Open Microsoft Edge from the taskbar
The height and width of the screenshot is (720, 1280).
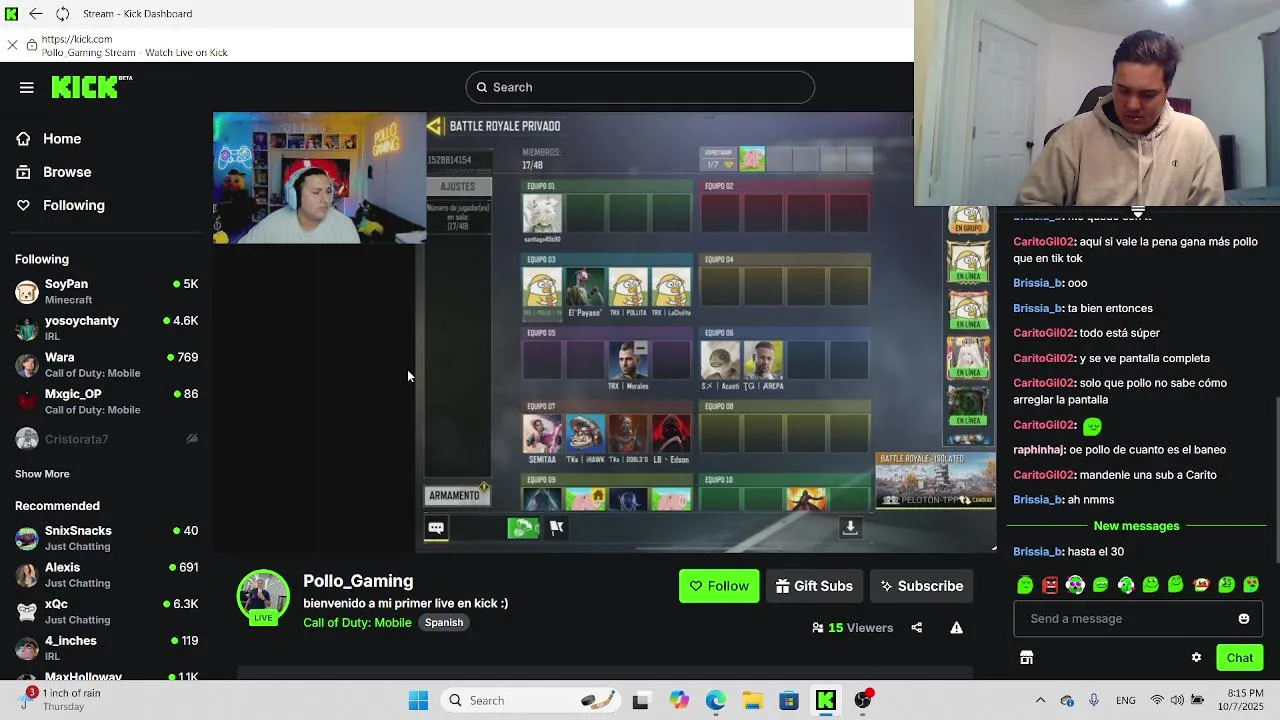click(x=715, y=701)
